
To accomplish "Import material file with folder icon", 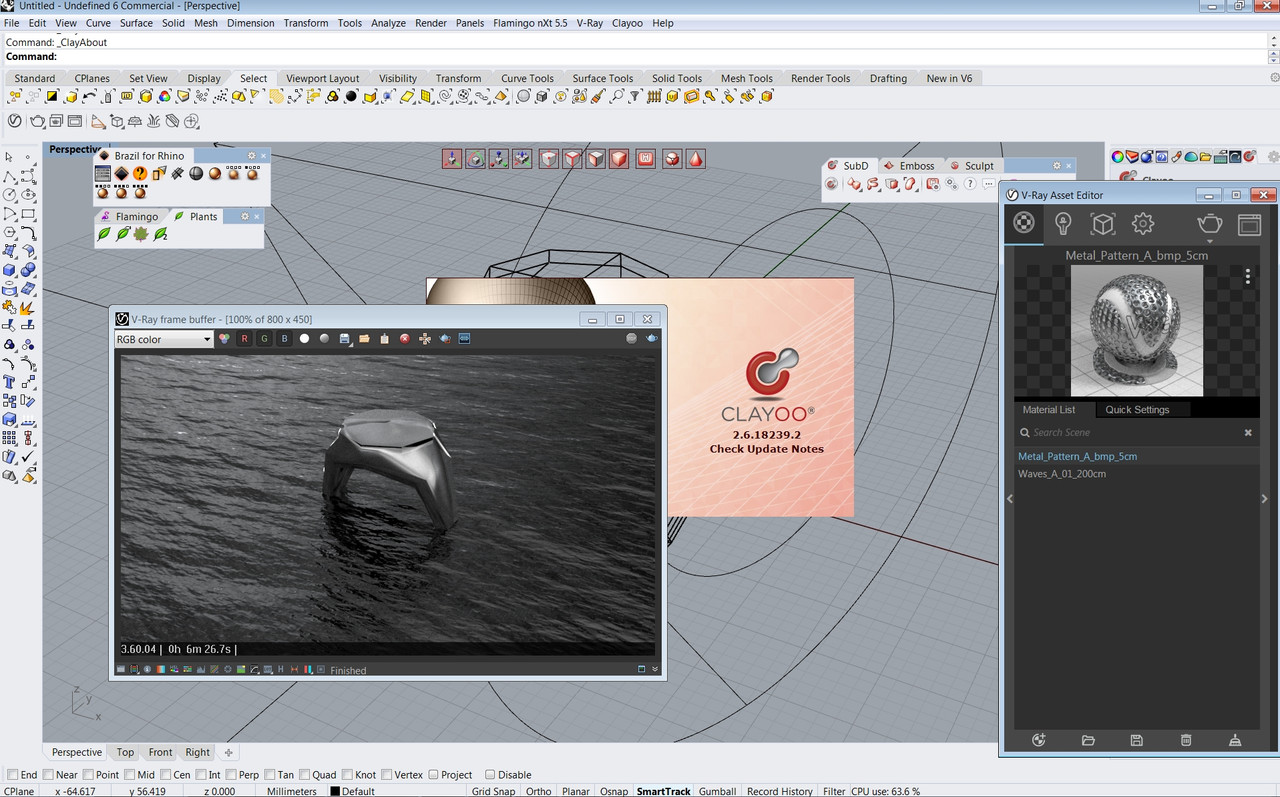I will [x=1088, y=740].
